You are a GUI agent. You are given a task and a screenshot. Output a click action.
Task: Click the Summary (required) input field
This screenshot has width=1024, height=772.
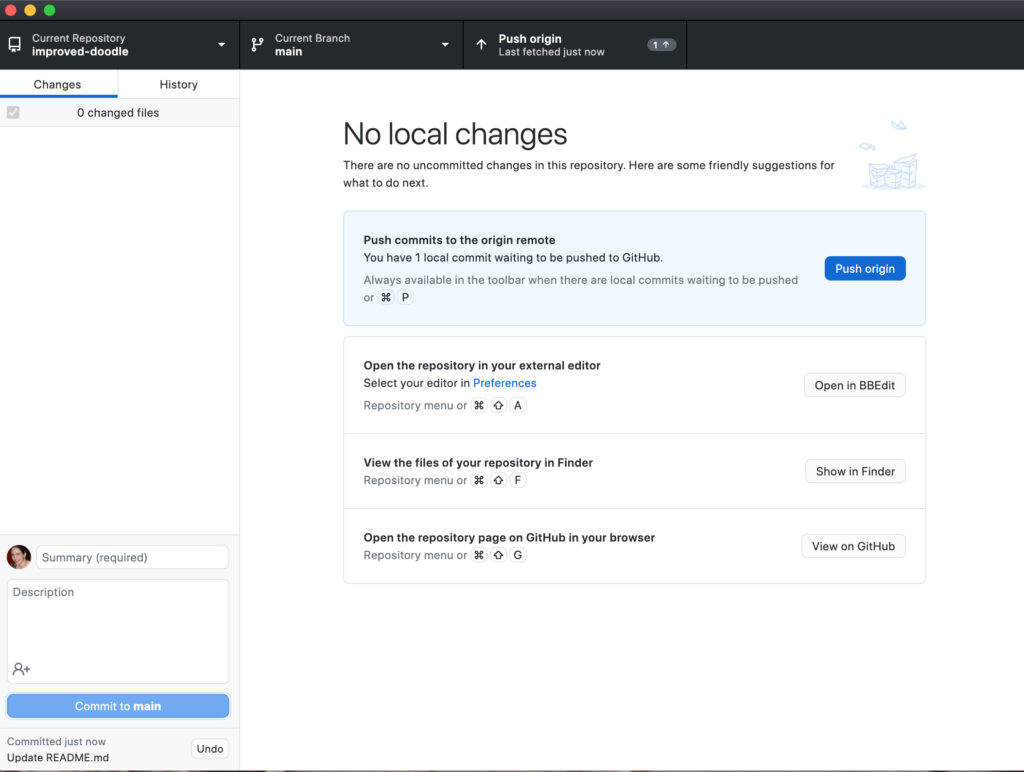pyautogui.click(x=133, y=557)
